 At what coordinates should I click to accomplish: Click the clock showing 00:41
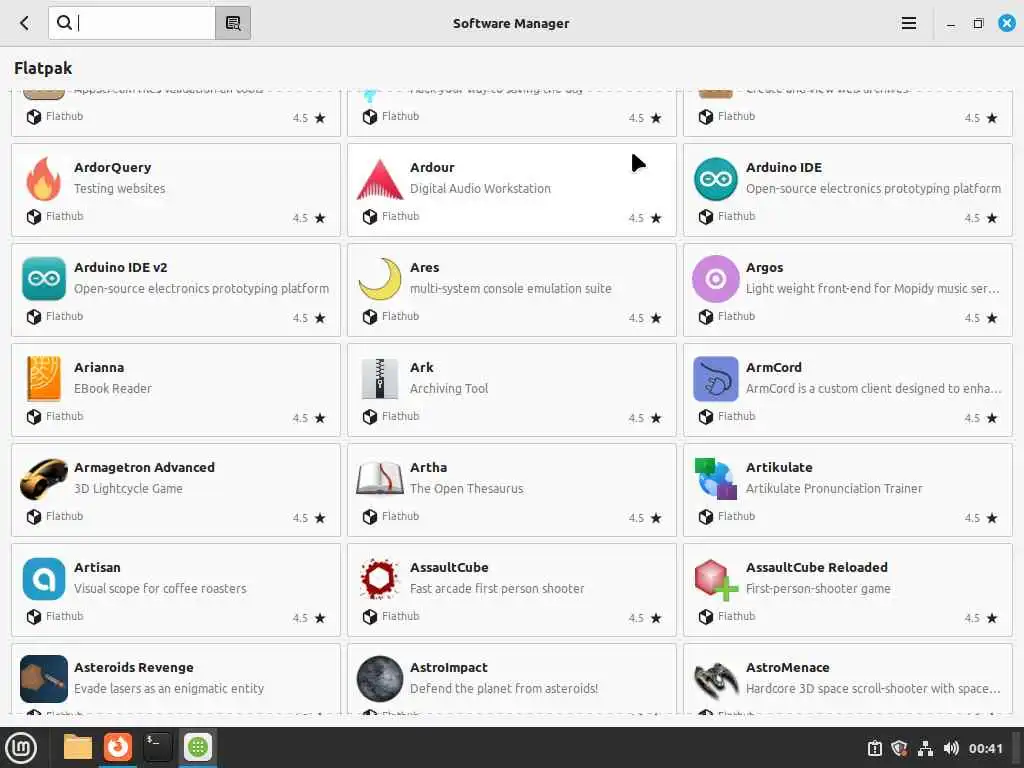(985, 748)
